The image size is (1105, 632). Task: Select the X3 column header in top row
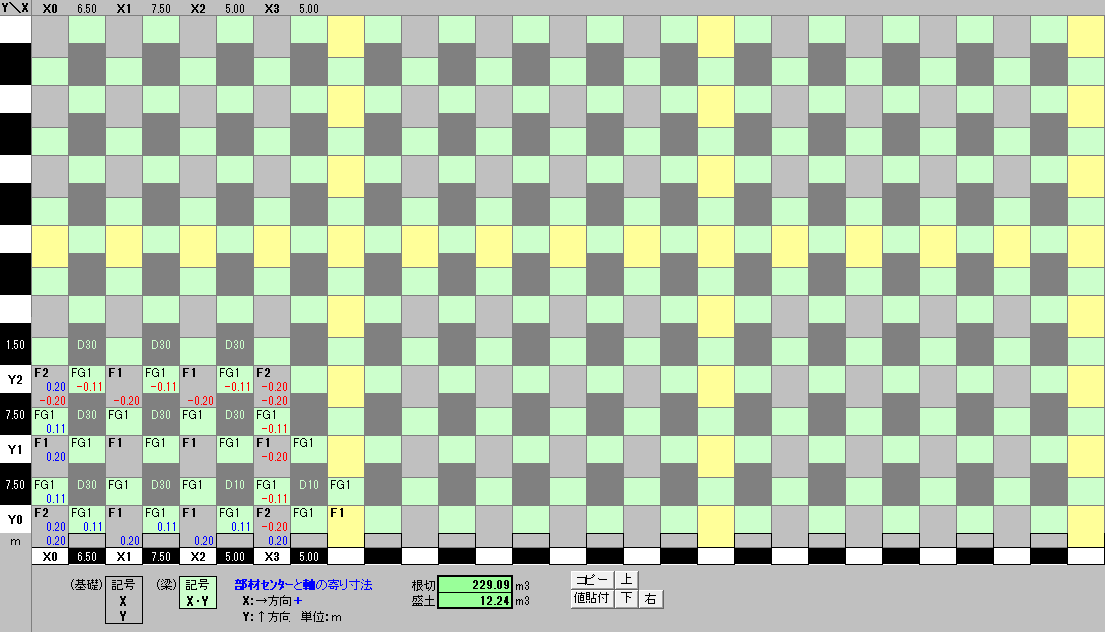pyautogui.click(x=272, y=8)
